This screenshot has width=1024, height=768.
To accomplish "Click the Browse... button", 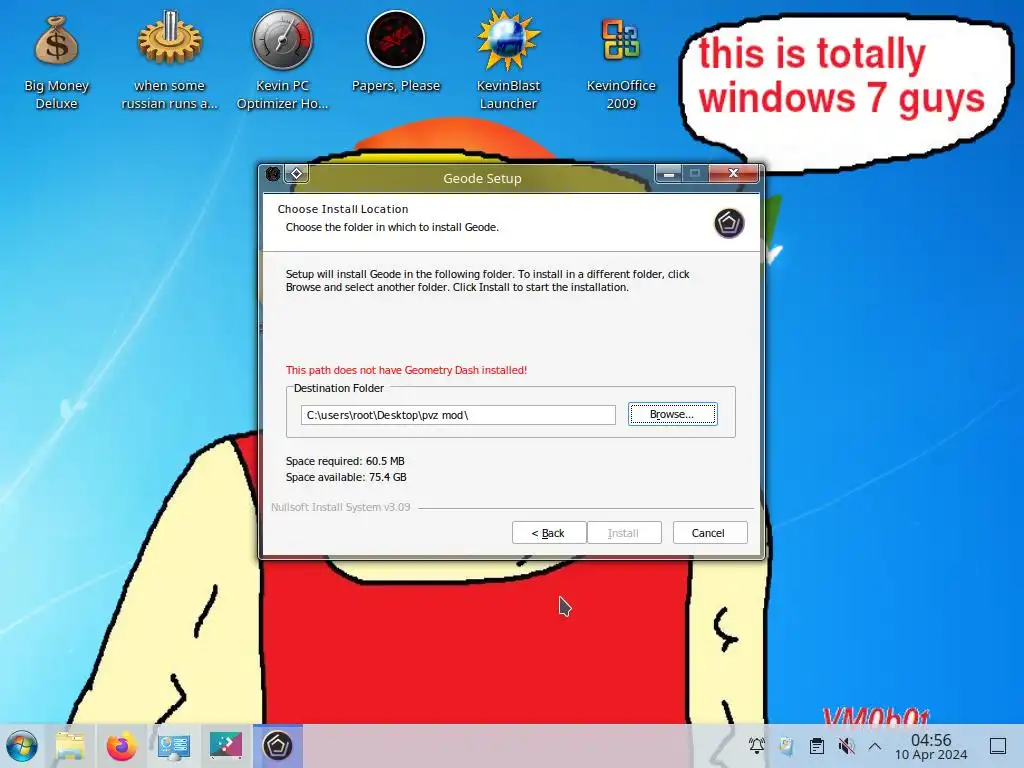I will click(673, 414).
